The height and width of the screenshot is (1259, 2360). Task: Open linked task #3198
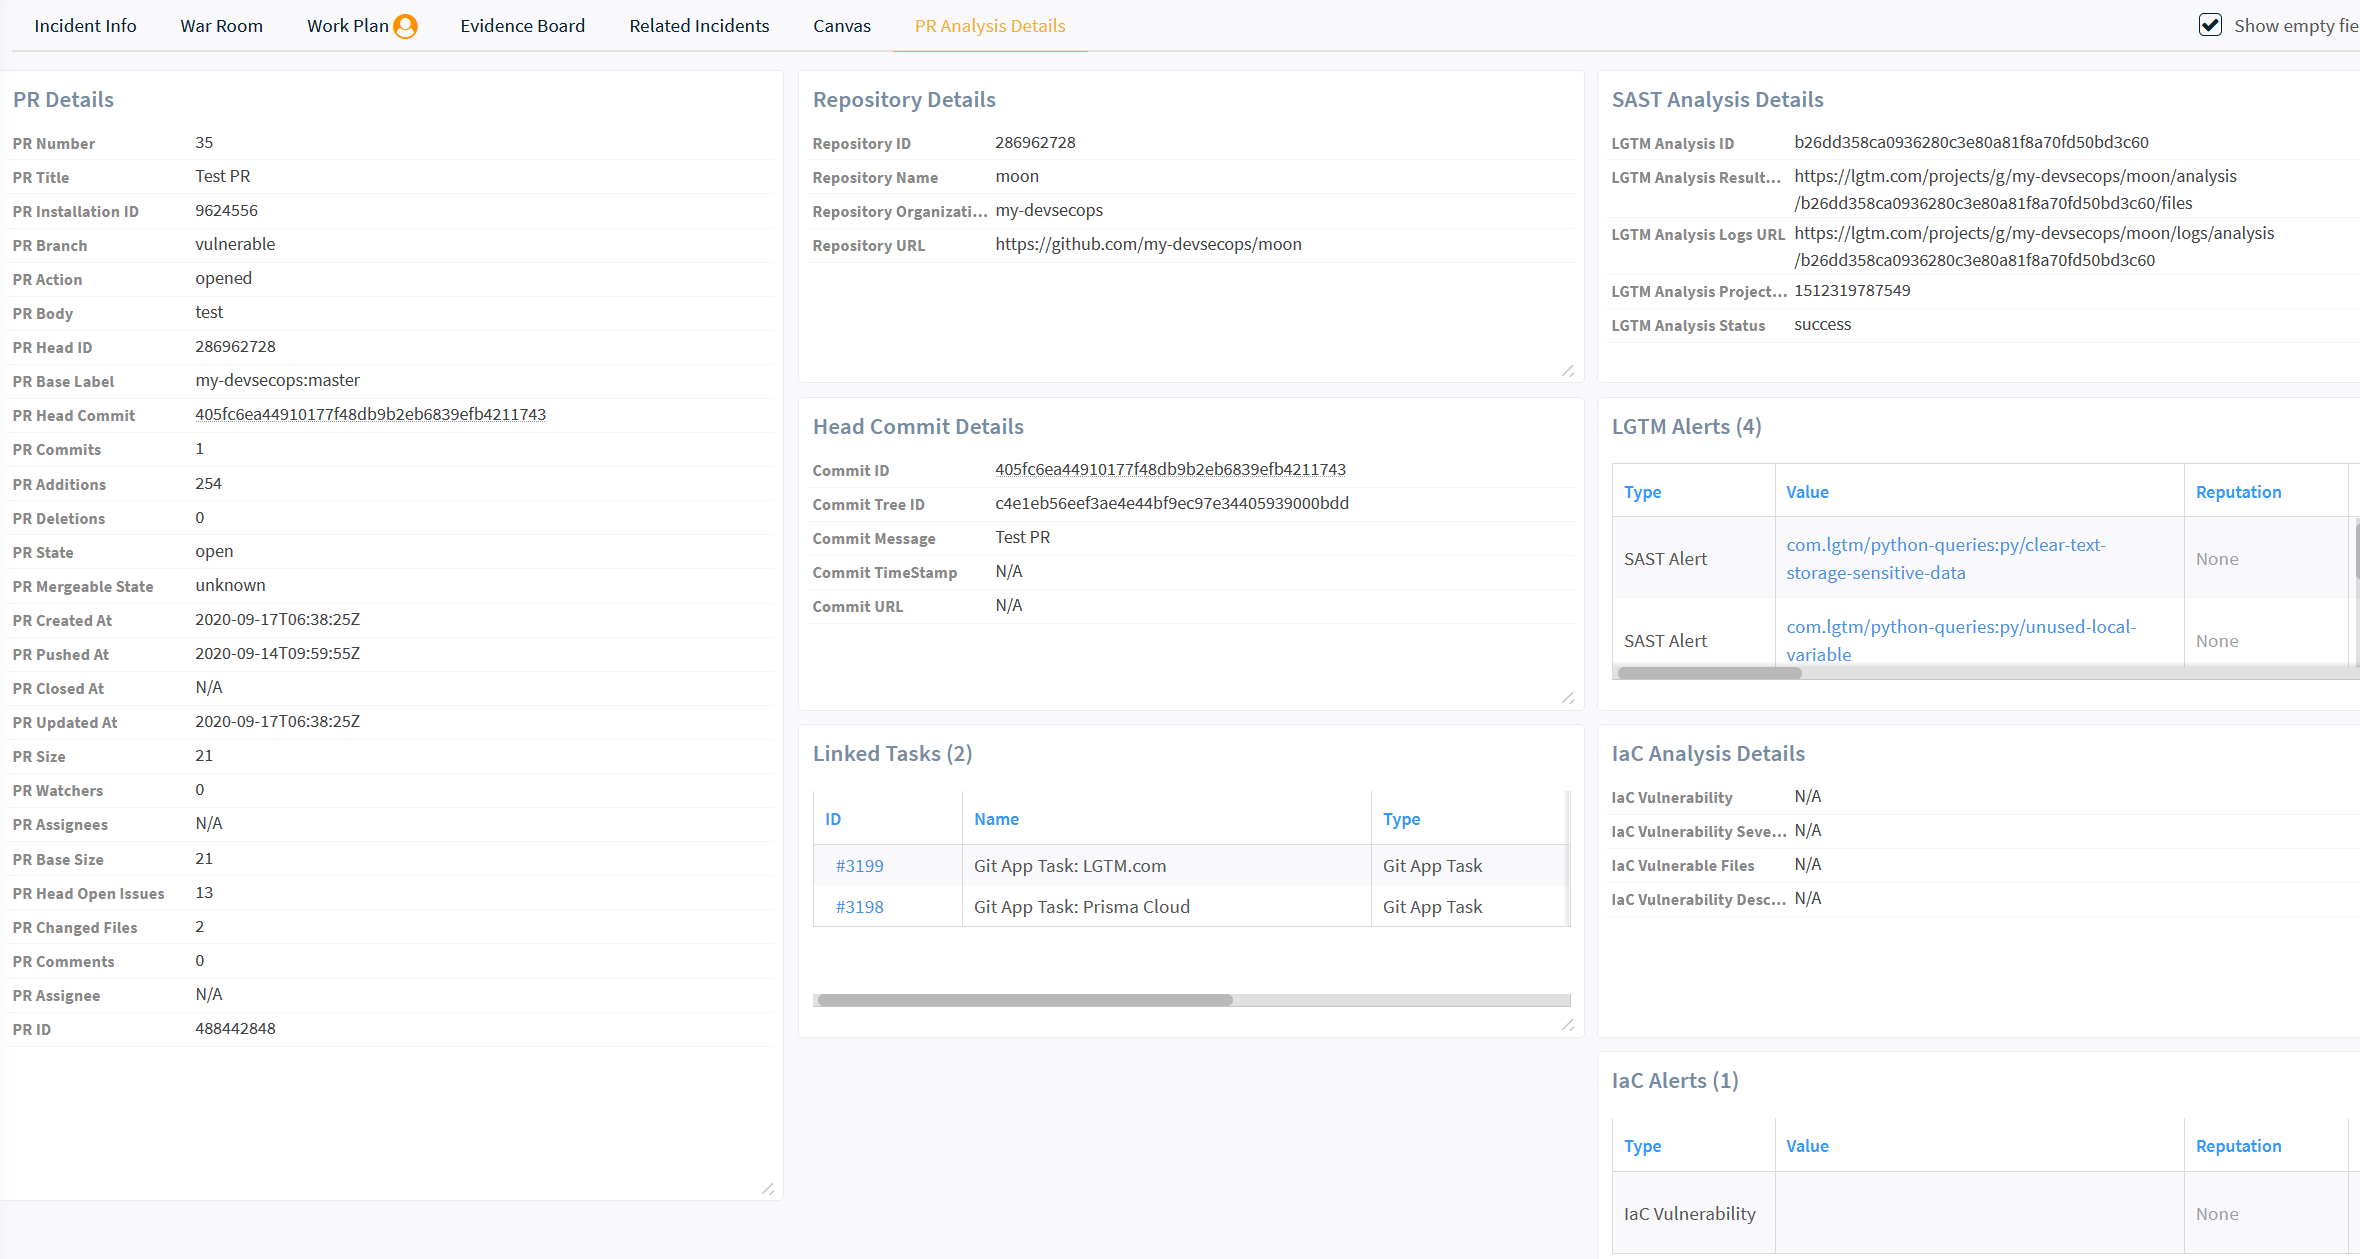(x=859, y=907)
